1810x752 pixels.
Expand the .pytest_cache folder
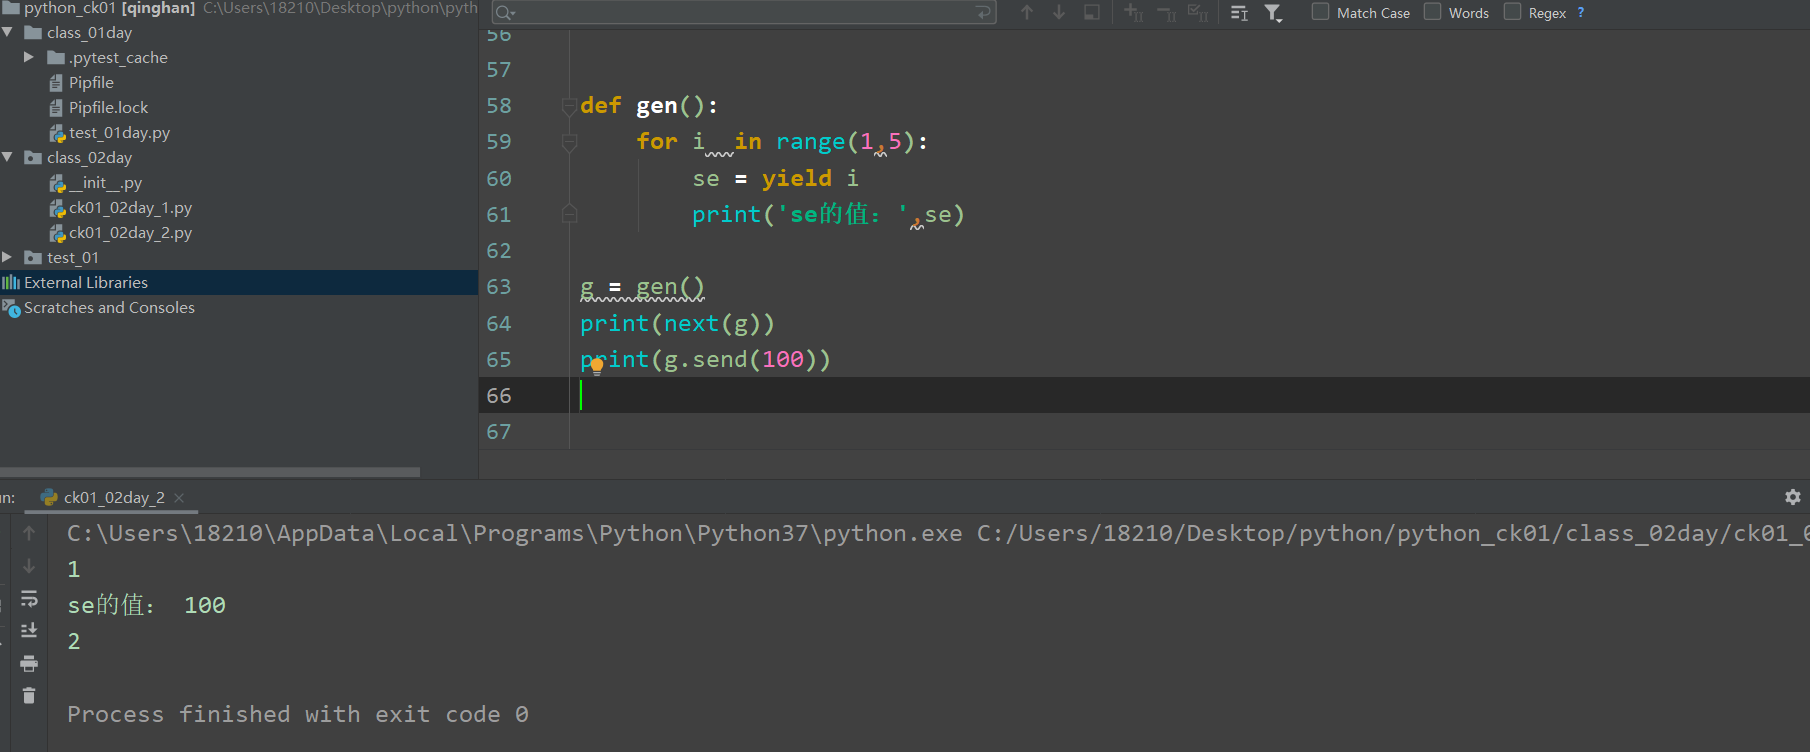29,57
